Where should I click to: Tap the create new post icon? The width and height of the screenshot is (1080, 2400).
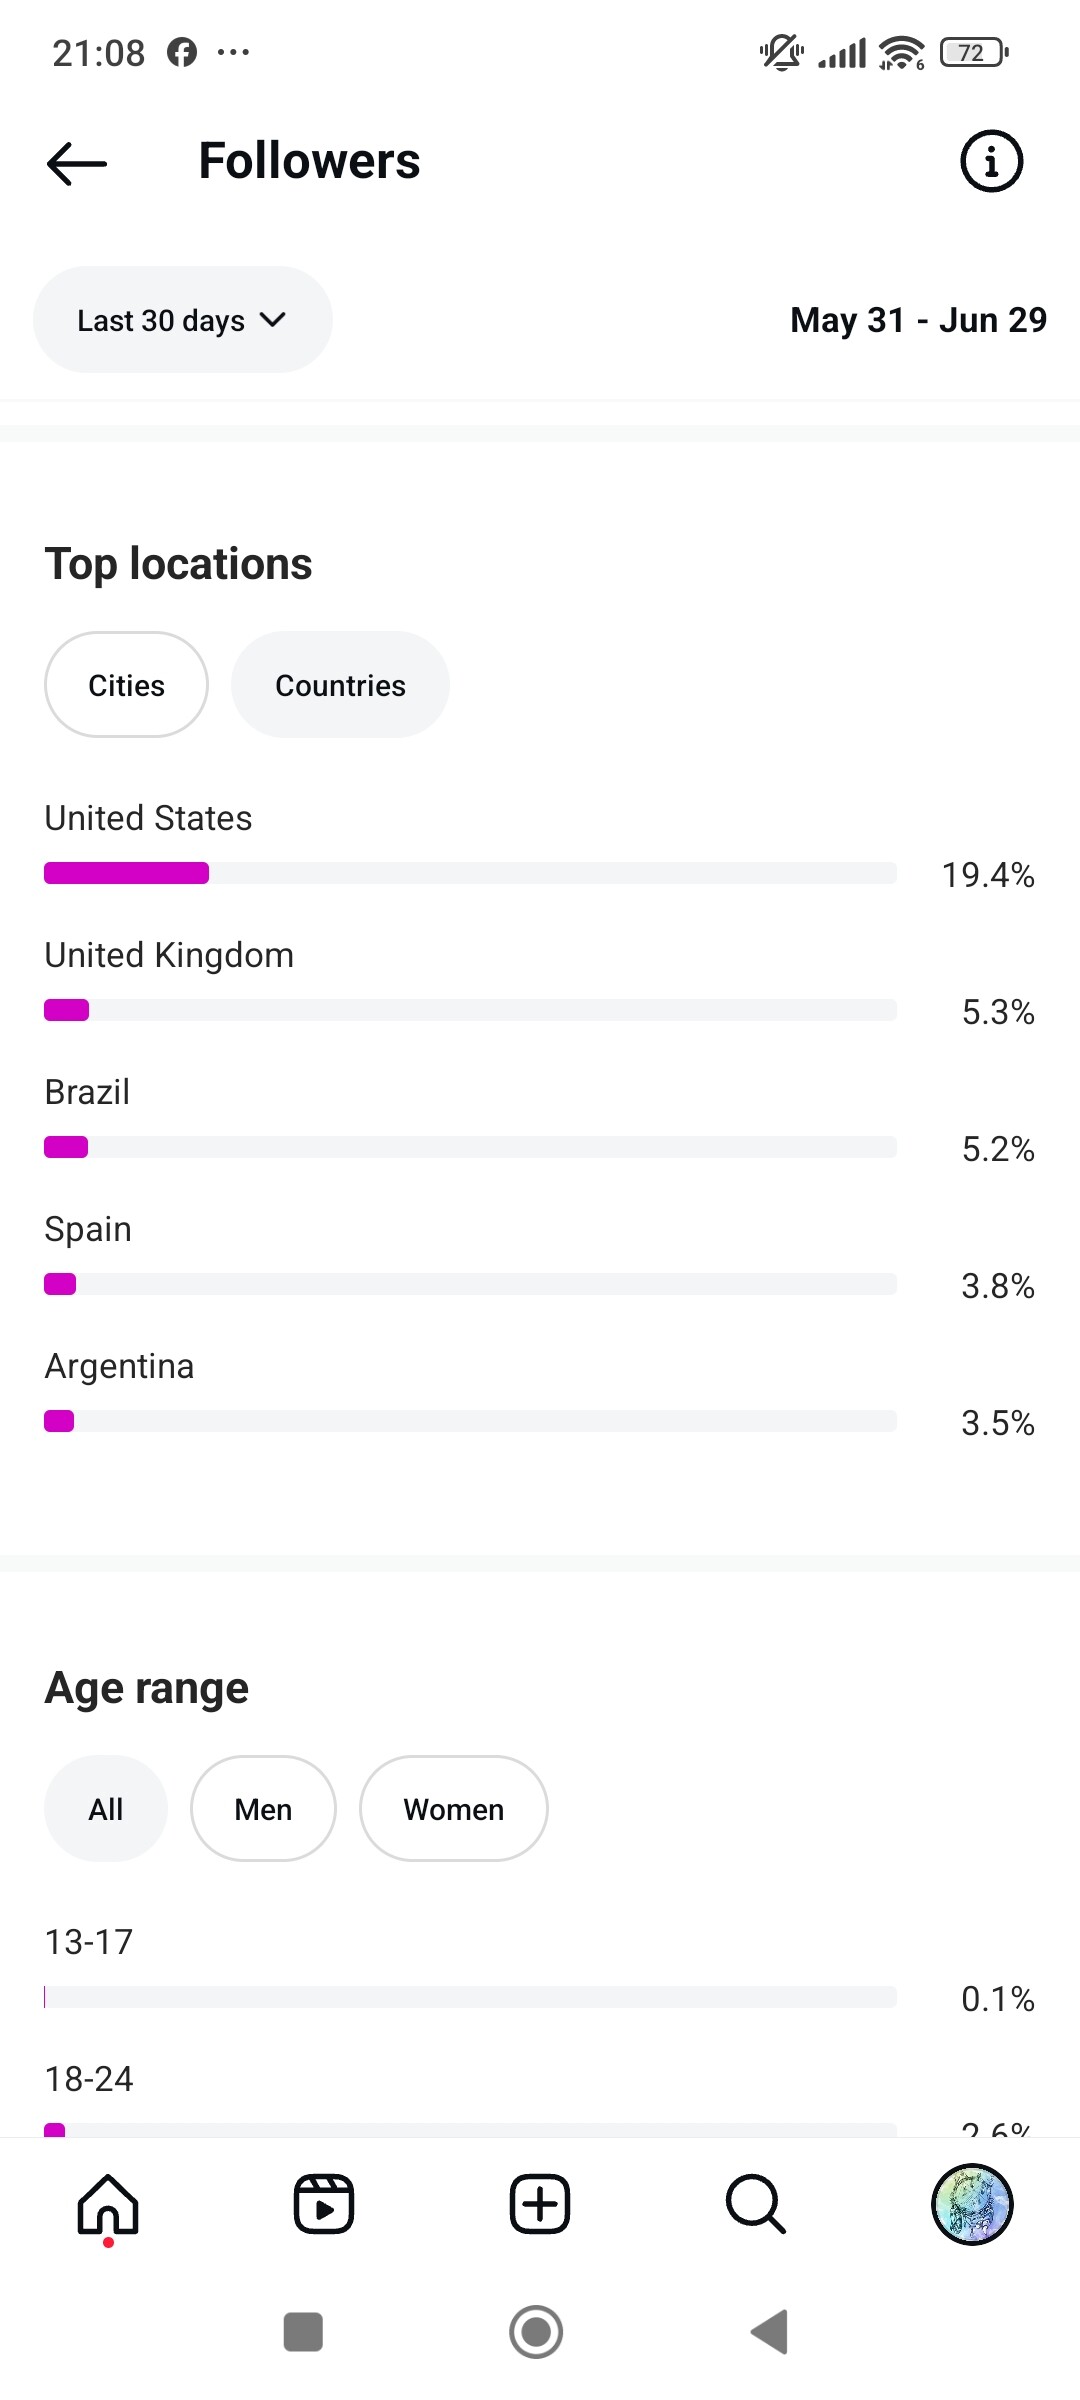tap(540, 2204)
